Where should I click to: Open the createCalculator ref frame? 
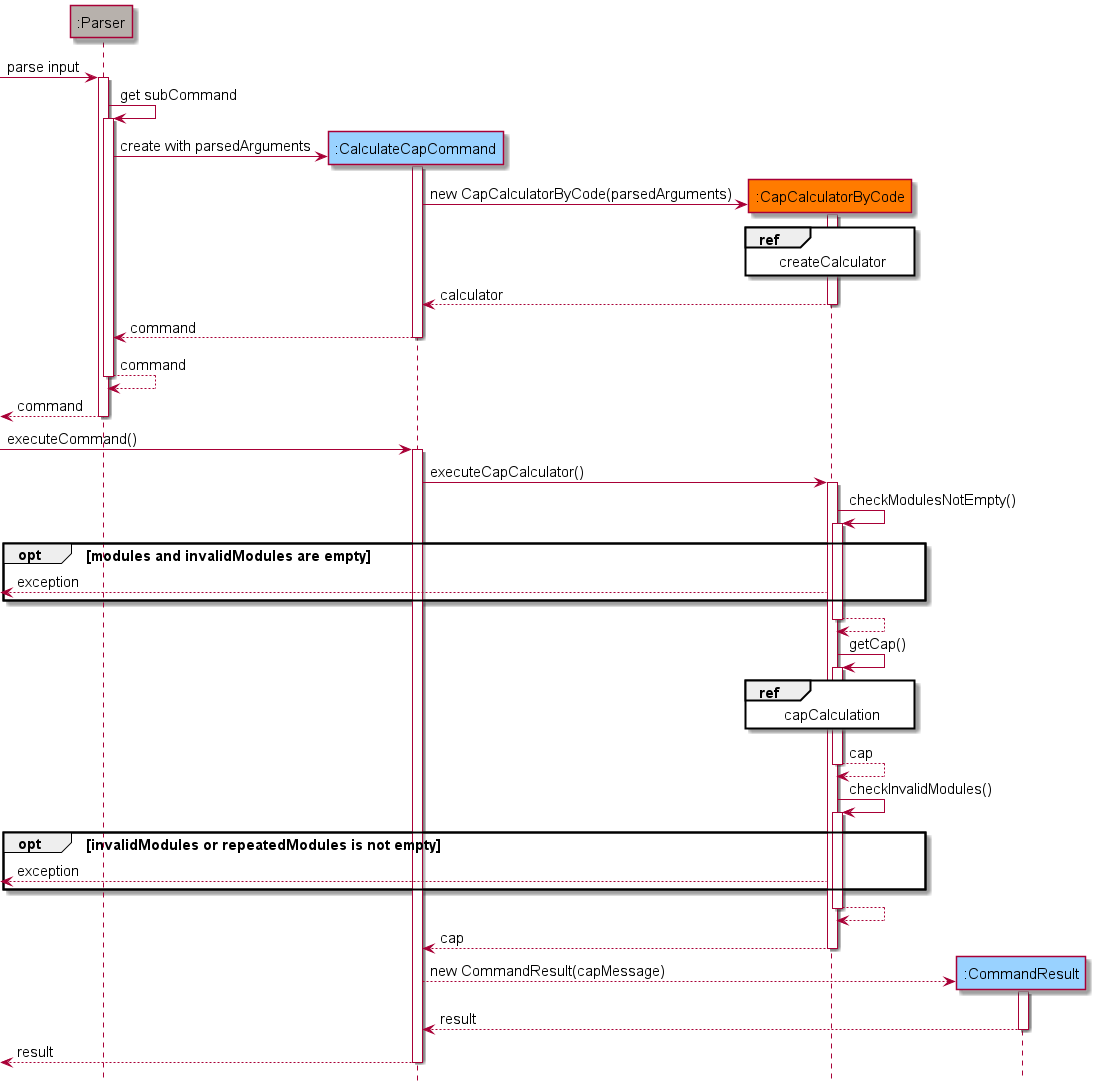click(830, 253)
